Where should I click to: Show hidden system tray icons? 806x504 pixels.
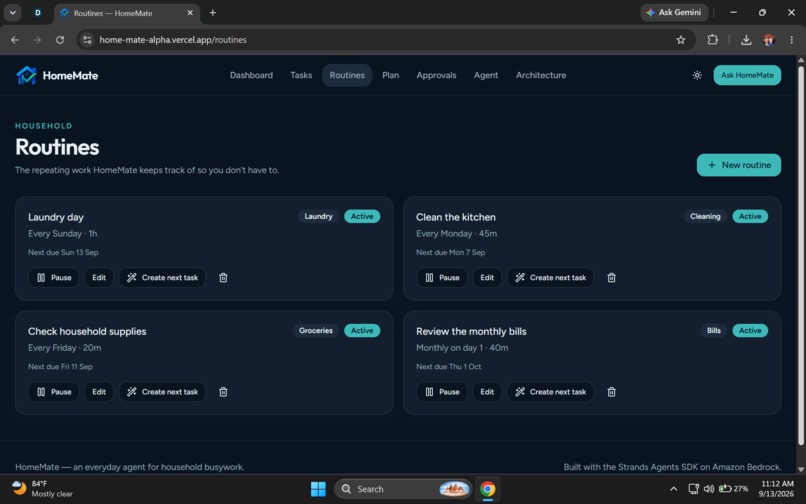tap(673, 489)
